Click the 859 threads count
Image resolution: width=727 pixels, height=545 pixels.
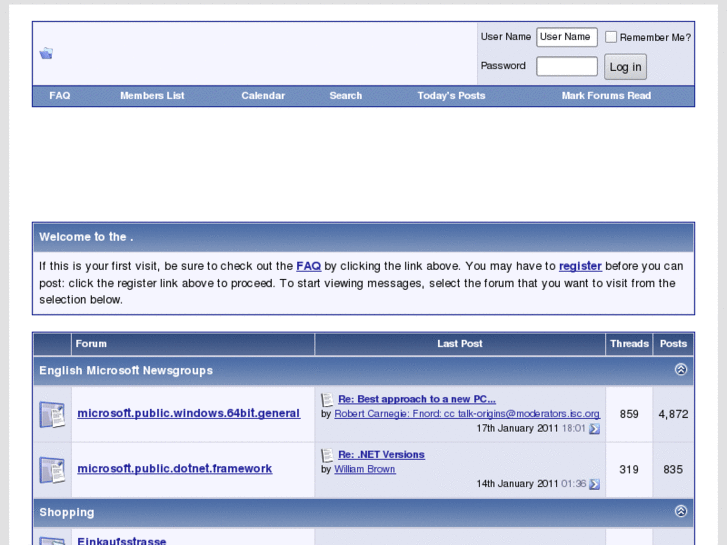coord(629,414)
